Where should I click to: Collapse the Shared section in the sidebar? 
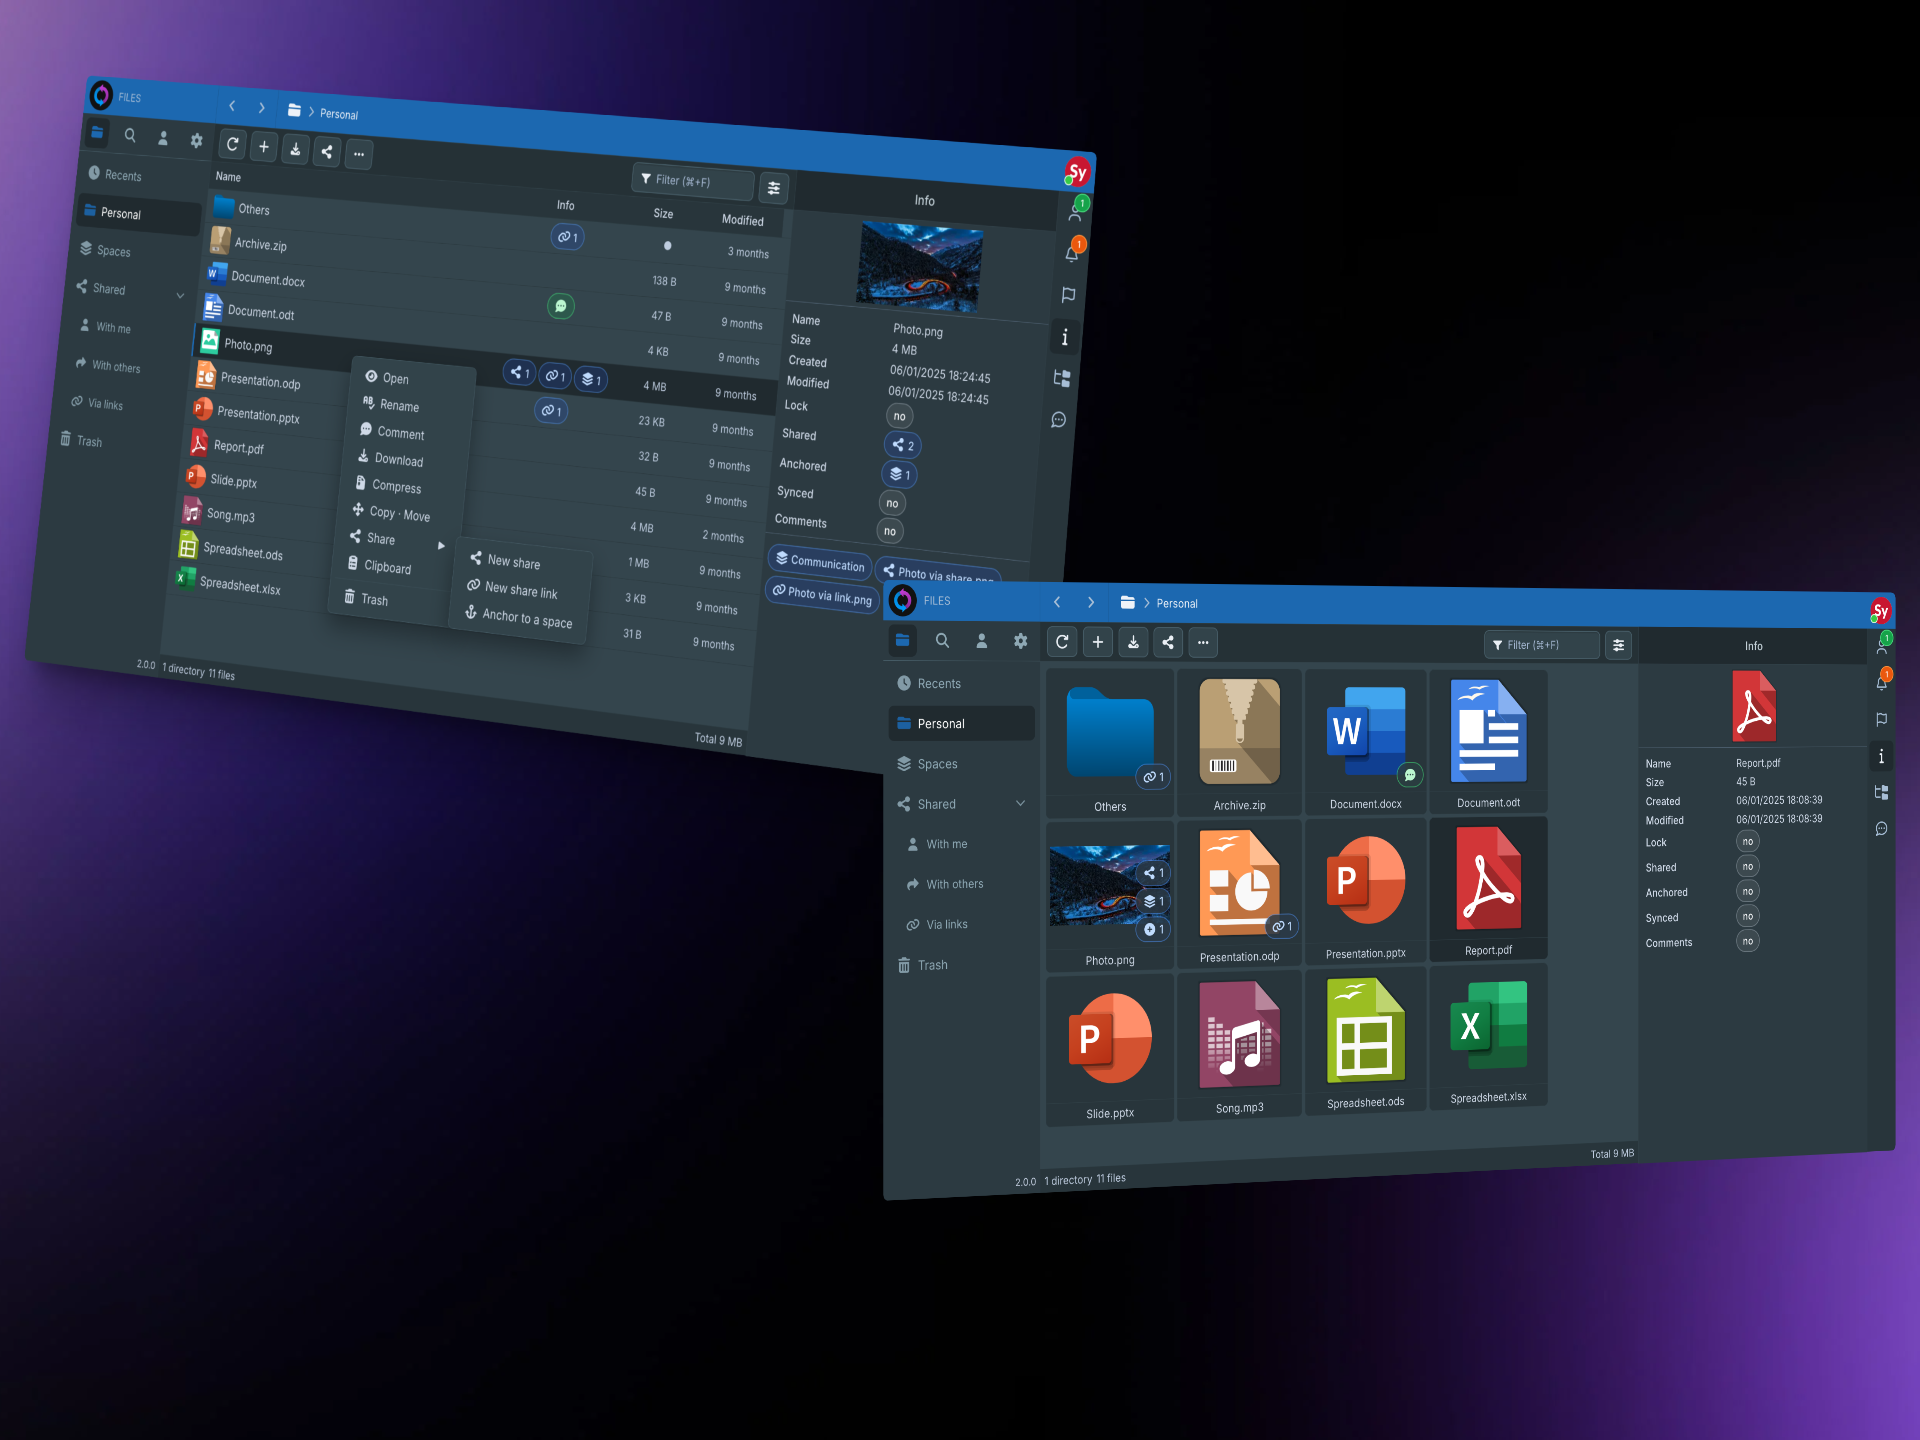[x=1020, y=803]
